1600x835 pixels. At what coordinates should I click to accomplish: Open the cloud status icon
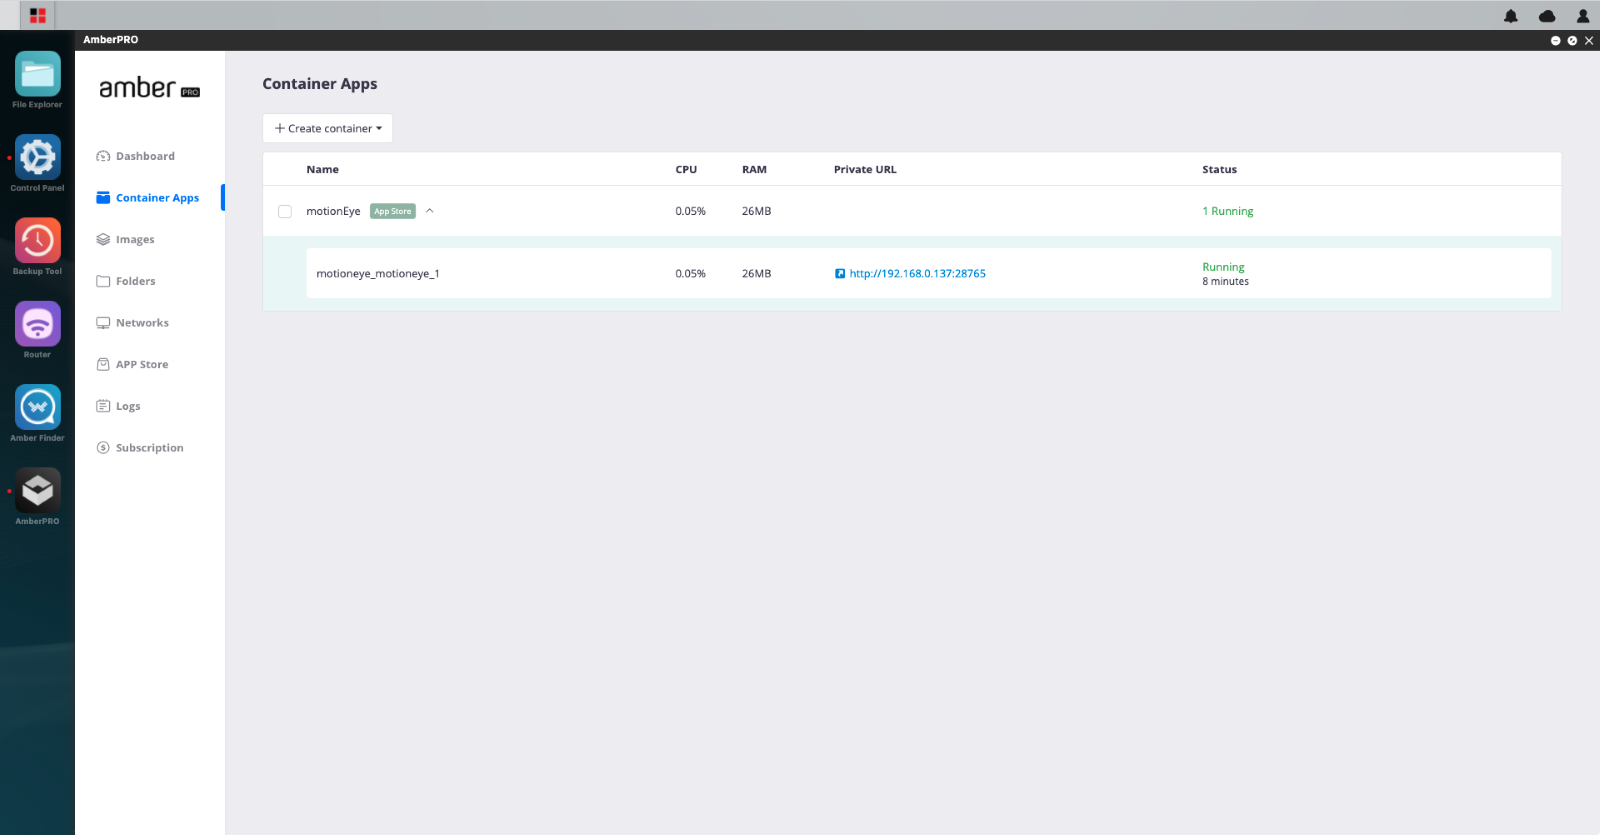click(x=1547, y=16)
